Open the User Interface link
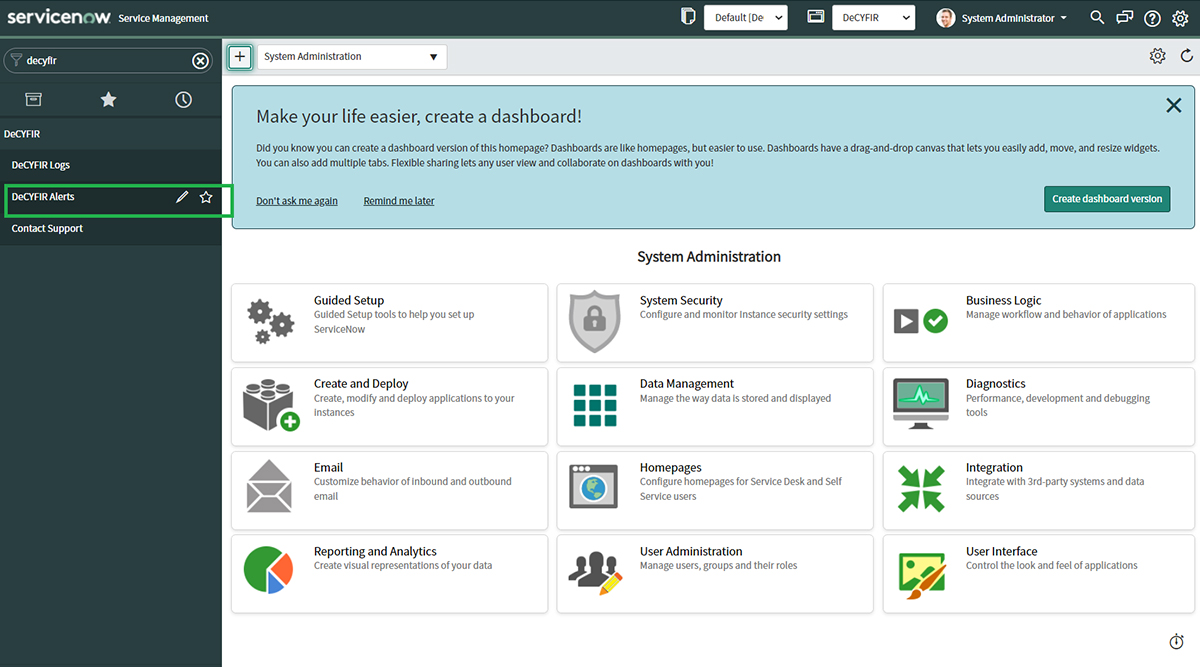Image resolution: width=1200 pixels, height=667 pixels. tap(1002, 552)
